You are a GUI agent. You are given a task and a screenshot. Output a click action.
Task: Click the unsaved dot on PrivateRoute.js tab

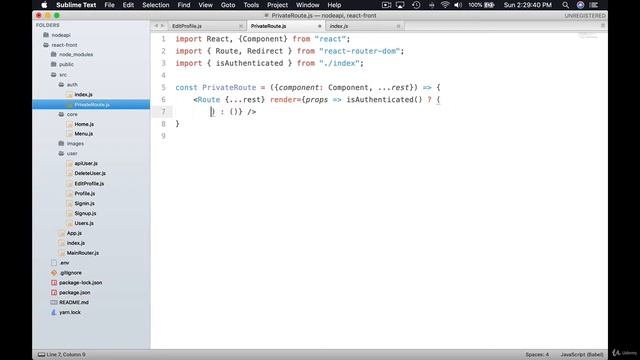[x=320, y=26]
